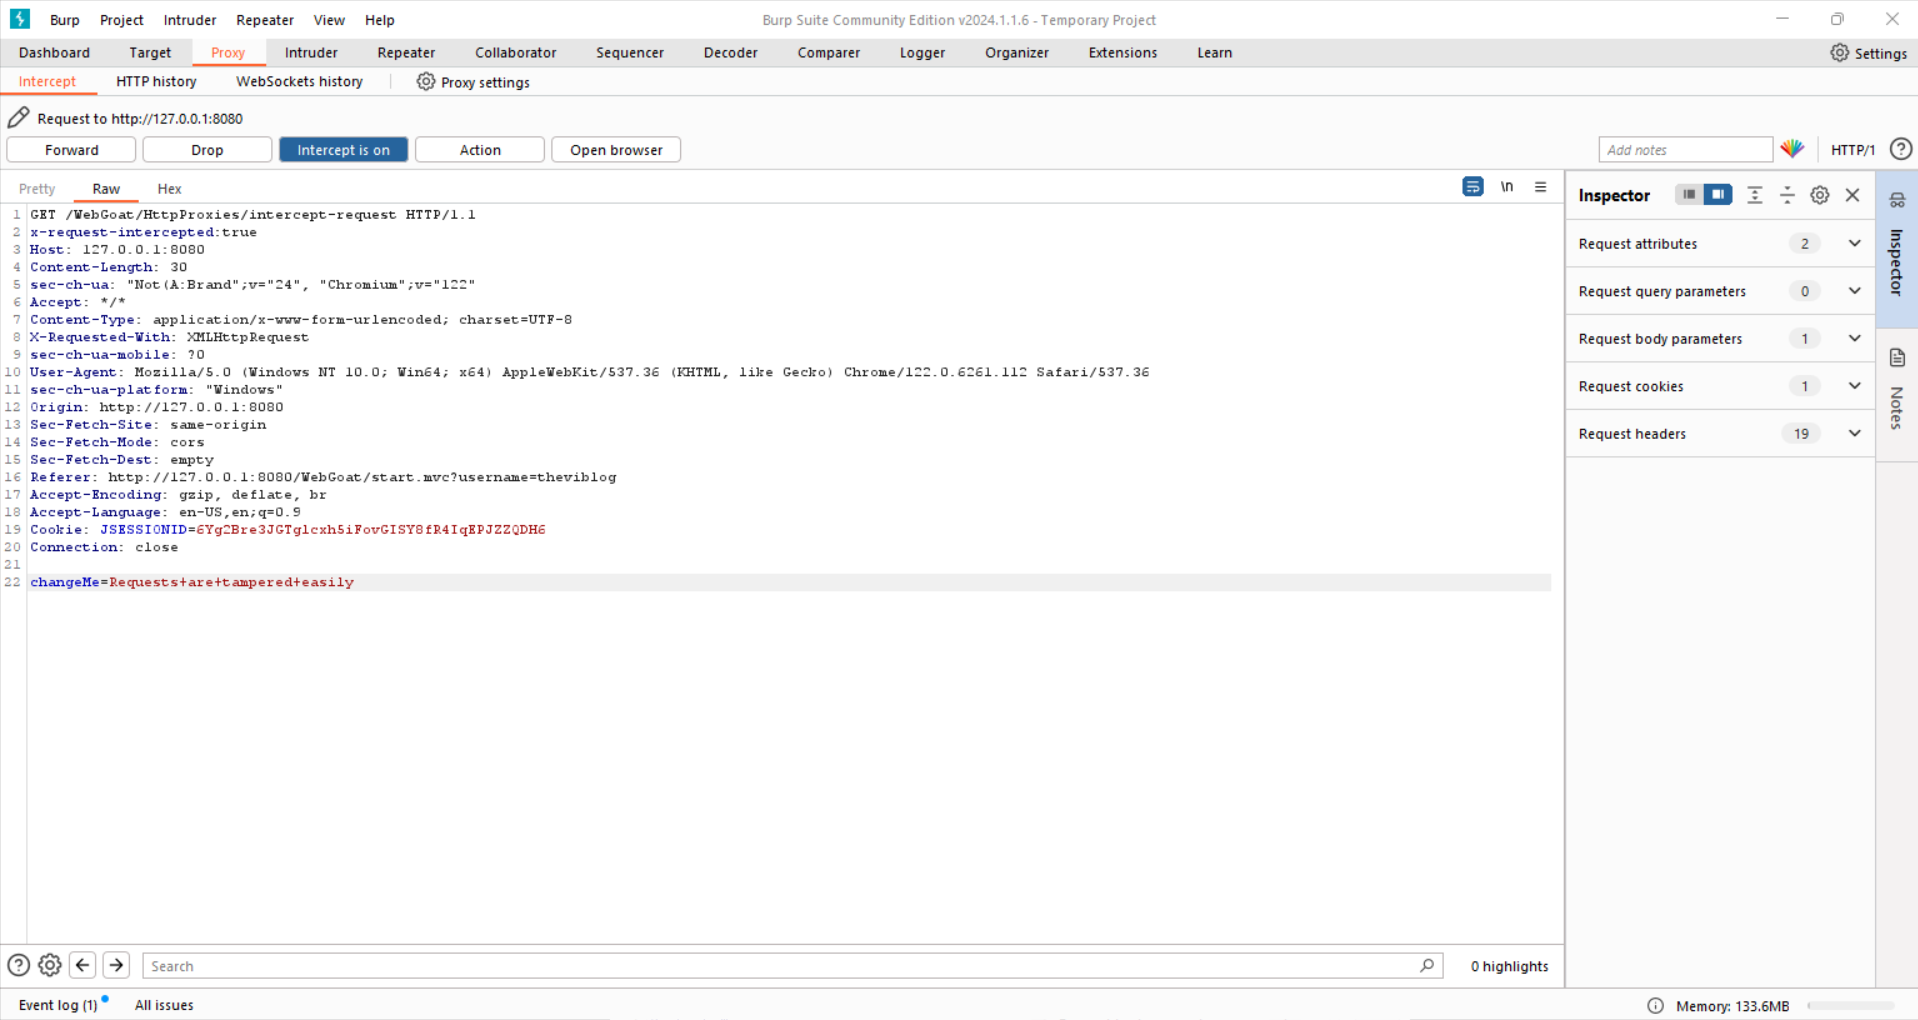Screen dimensions: 1918x1020
Task: Click the search settings gear at bottom left
Action: click(x=50, y=965)
